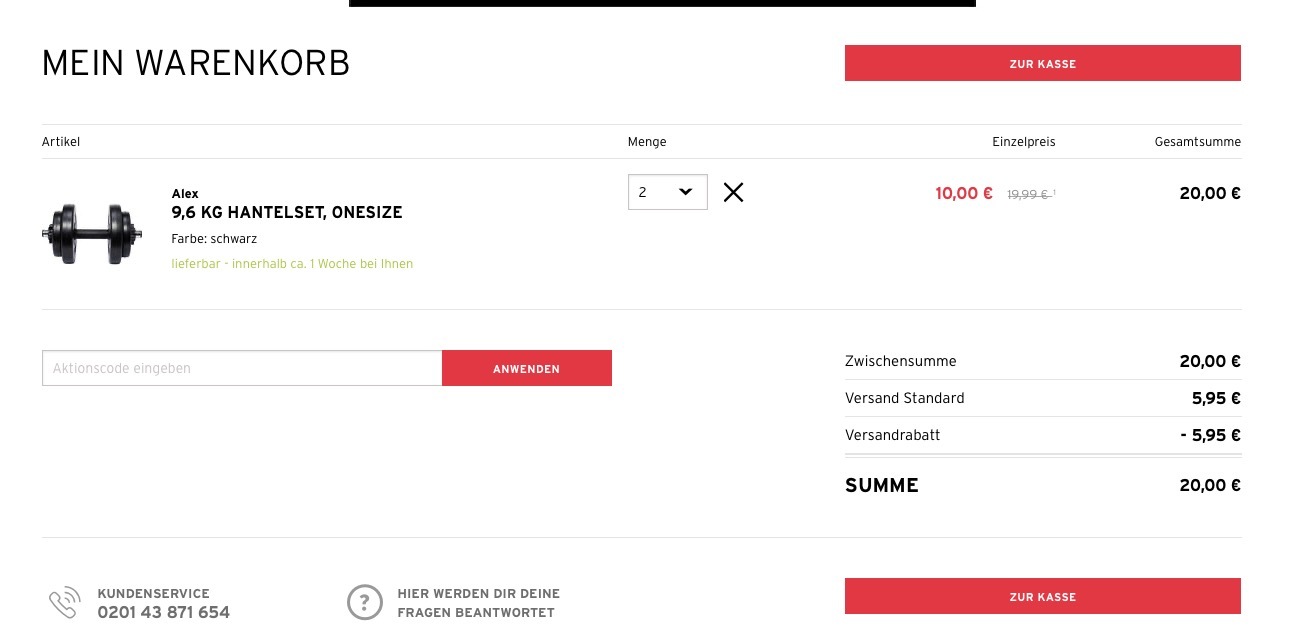This screenshot has height=639, width=1295.
Task: Click the Mein Warenkorb heading
Action: click(196, 63)
